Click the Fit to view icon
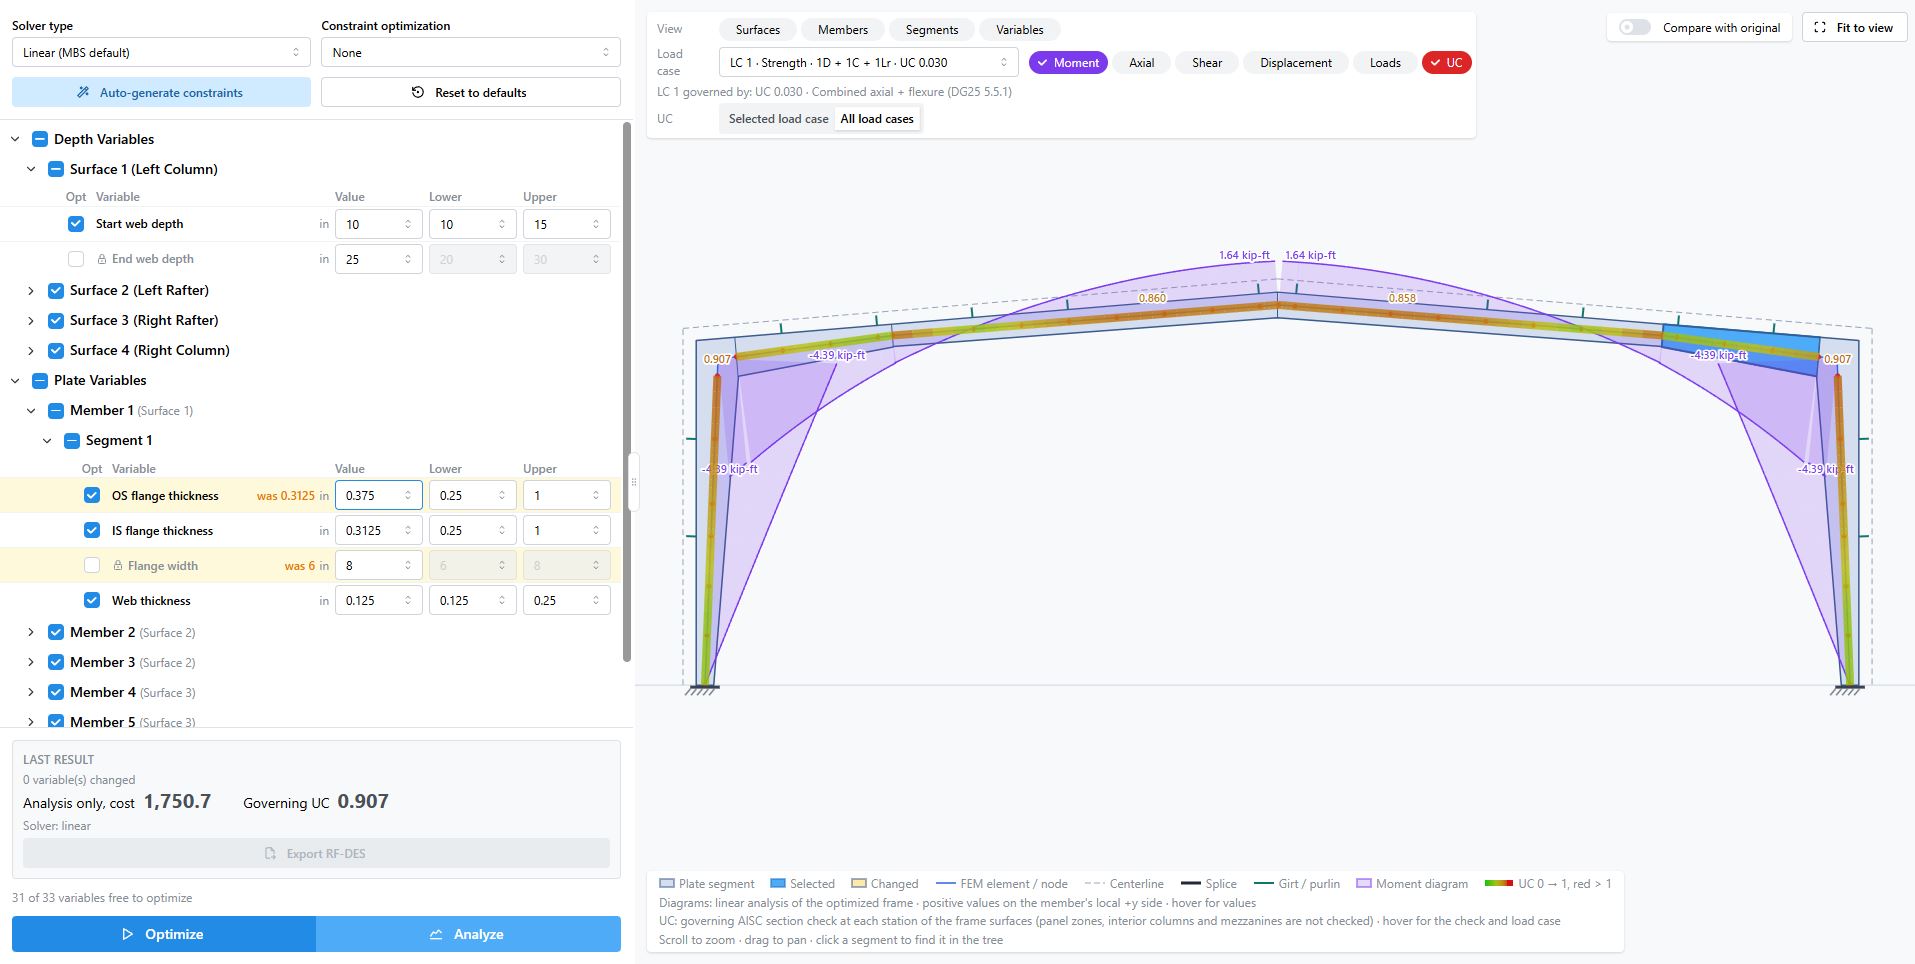 pyautogui.click(x=1820, y=27)
